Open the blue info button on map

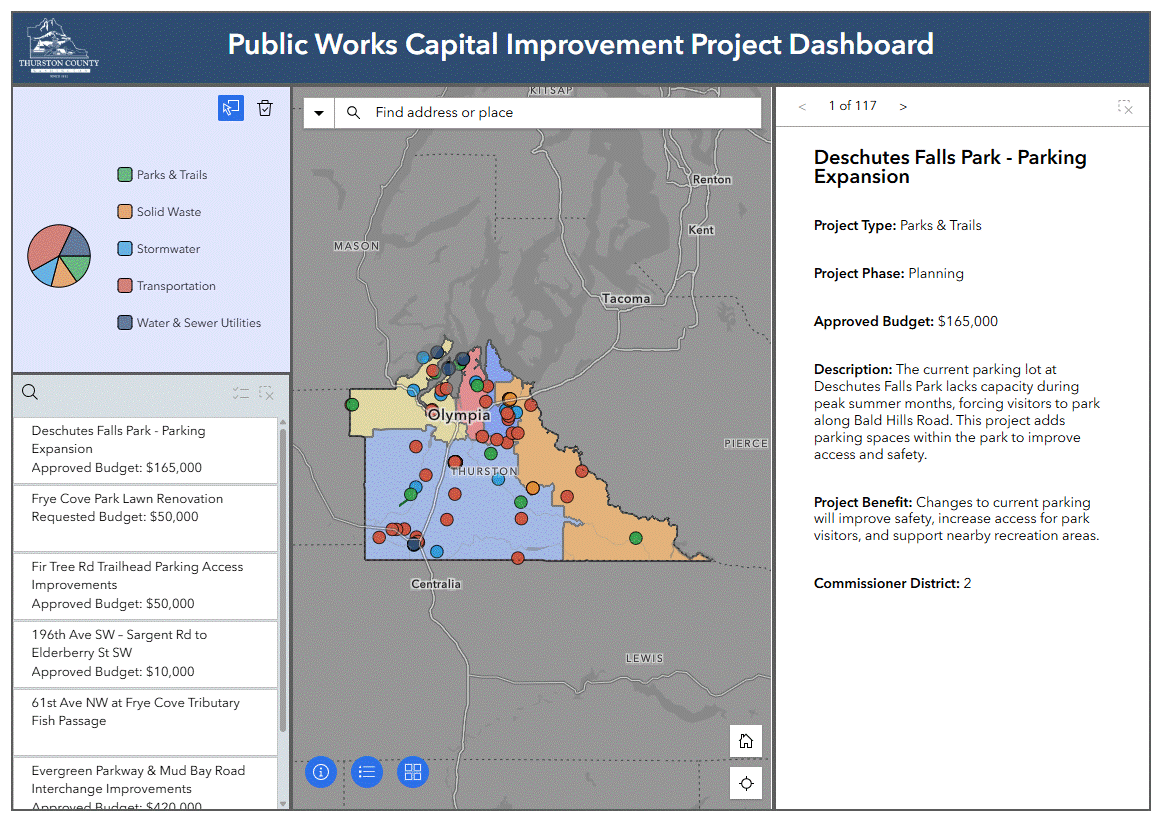click(321, 771)
